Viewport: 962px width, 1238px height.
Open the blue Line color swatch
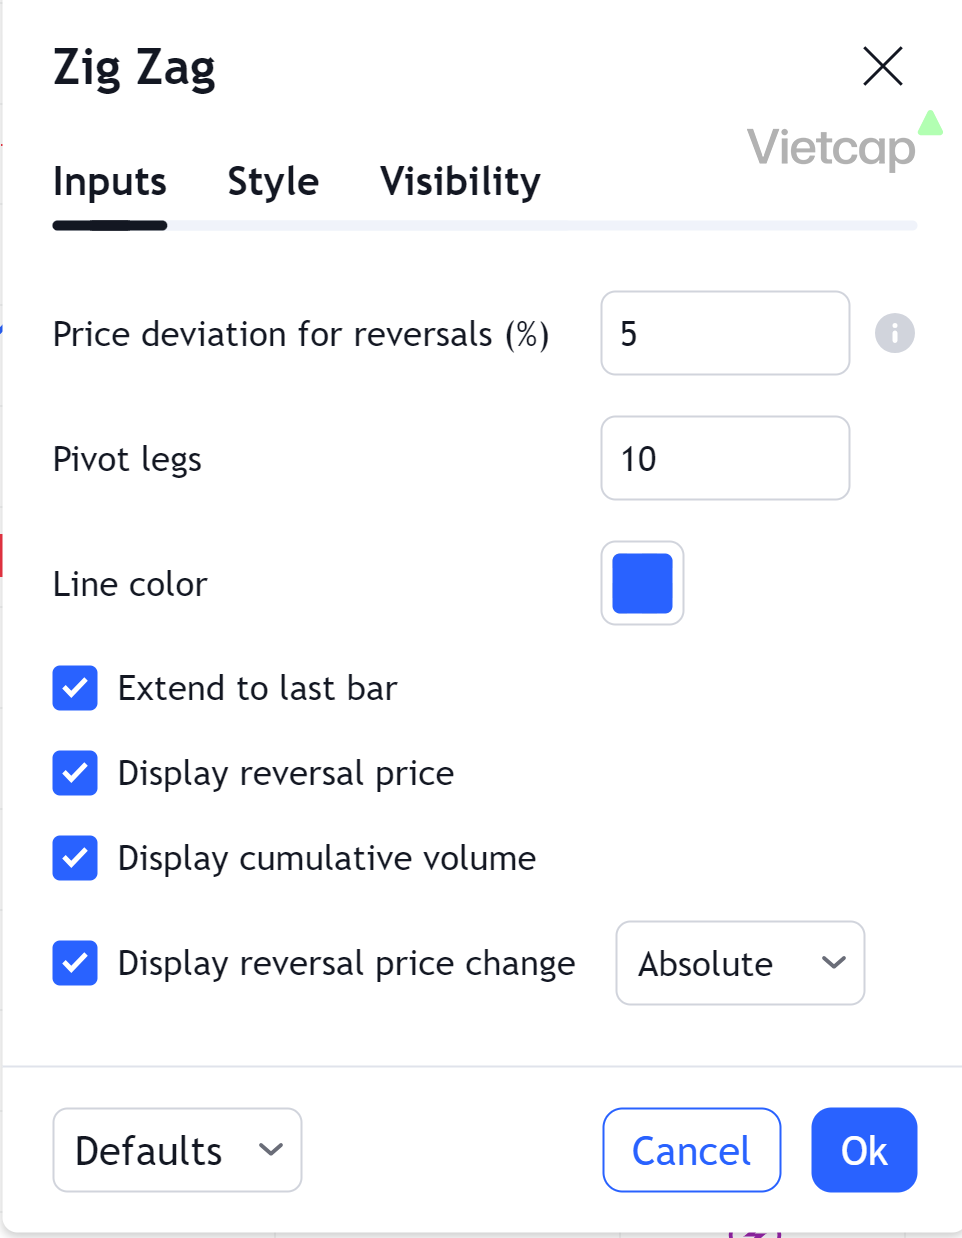coord(642,583)
